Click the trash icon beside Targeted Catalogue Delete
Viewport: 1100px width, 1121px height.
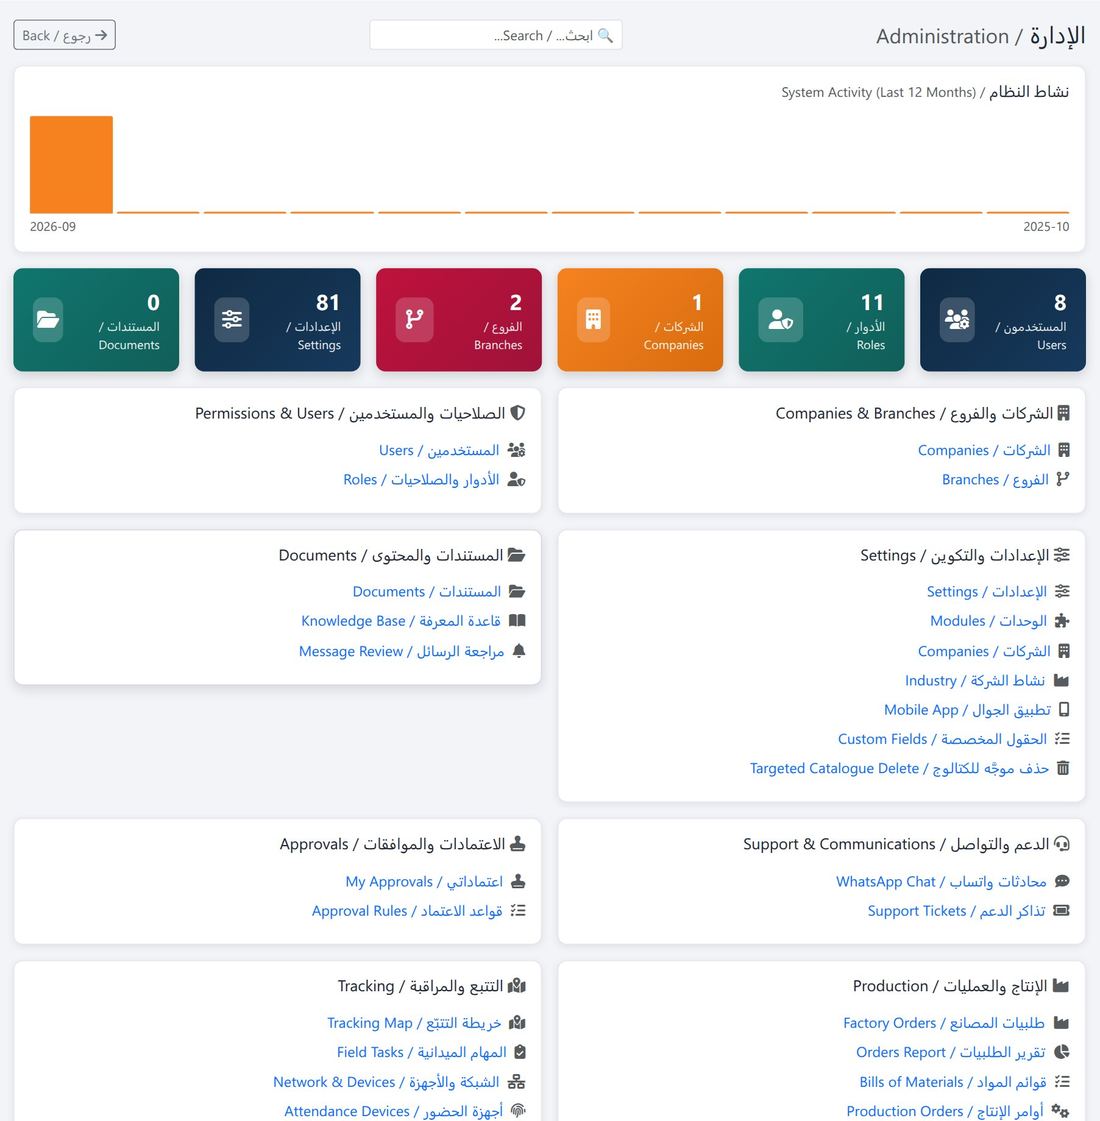coord(1064,768)
